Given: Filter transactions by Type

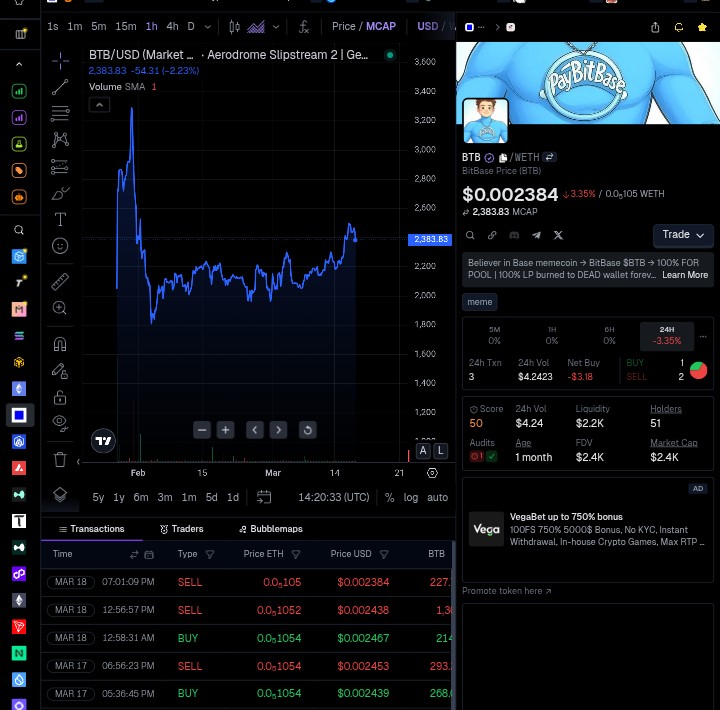Looking at the screenshot, I should coord(210,554).
